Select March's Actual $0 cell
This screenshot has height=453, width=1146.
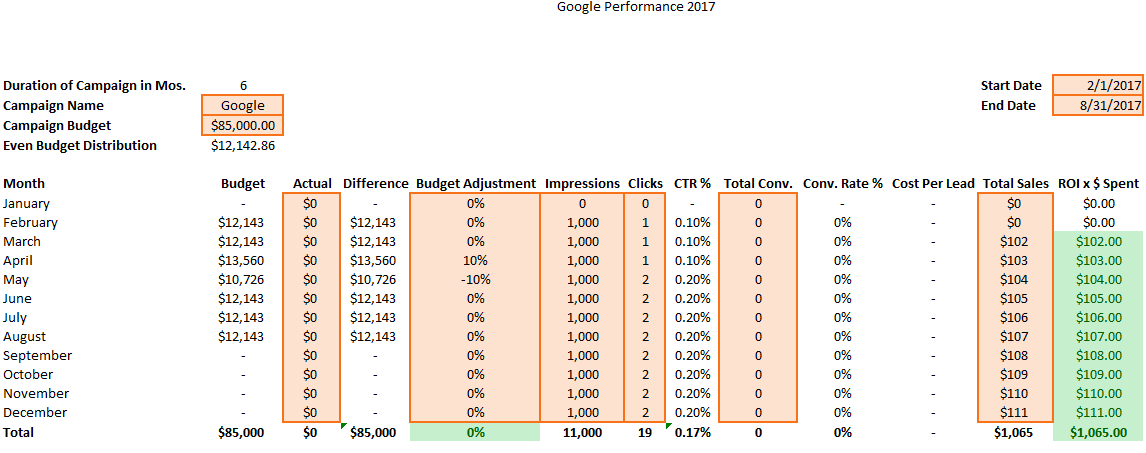coord(311,241)
